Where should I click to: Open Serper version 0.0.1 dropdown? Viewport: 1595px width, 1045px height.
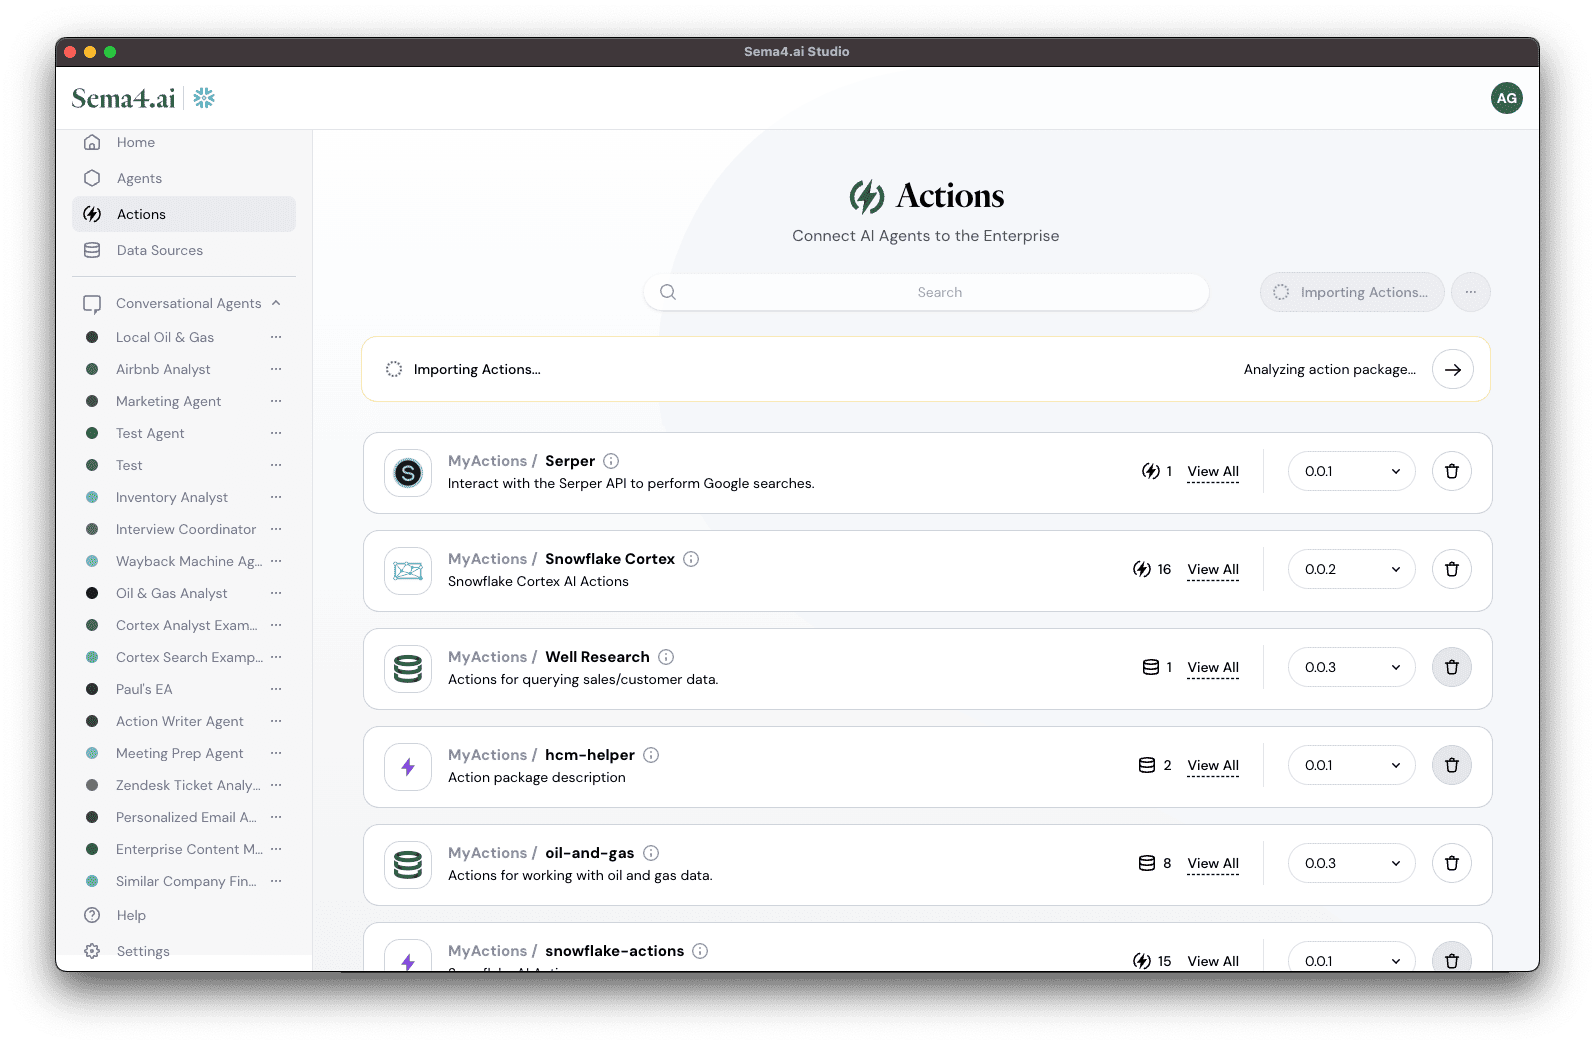(1351, 471)
